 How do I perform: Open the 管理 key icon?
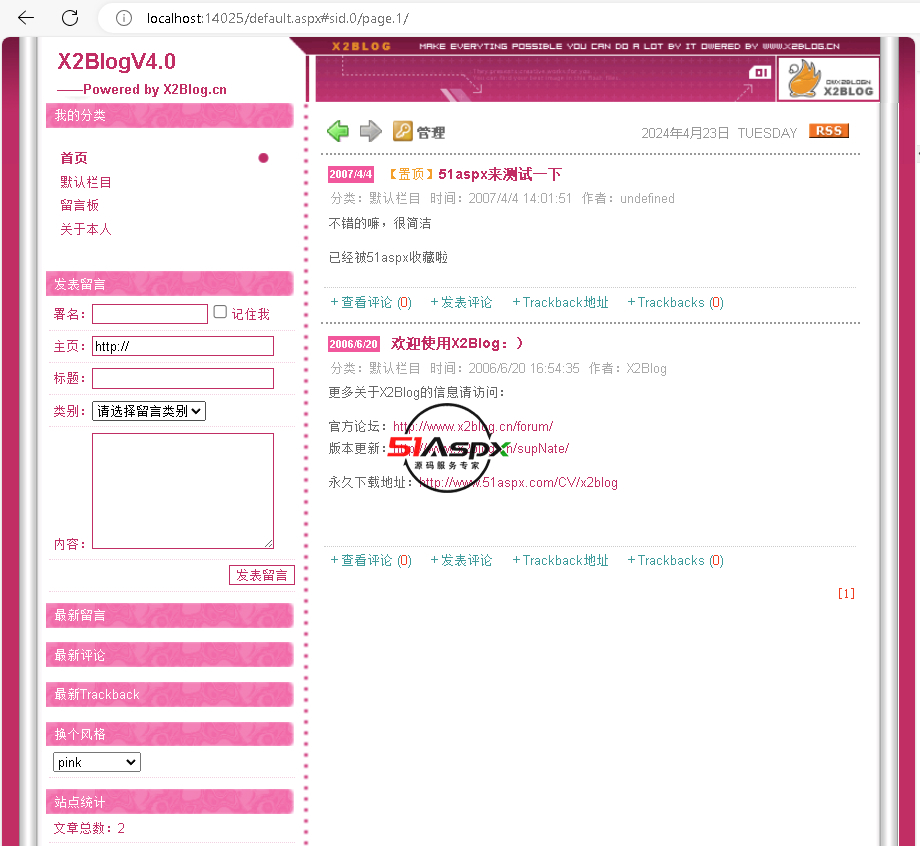(x=402, y=131)
